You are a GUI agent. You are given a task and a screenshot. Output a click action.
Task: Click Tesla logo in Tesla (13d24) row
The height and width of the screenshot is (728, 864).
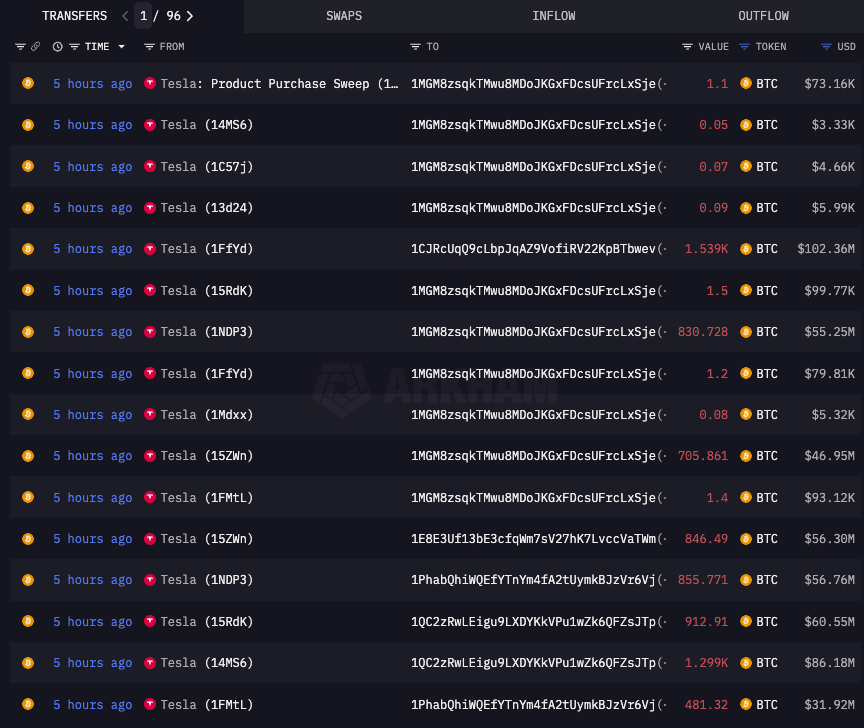point(150,207)
